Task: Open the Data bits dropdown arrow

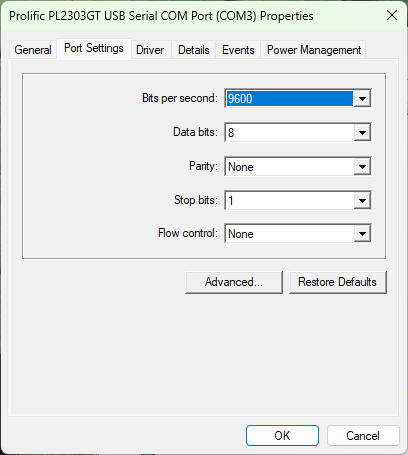Action: [x=362, y=133]
